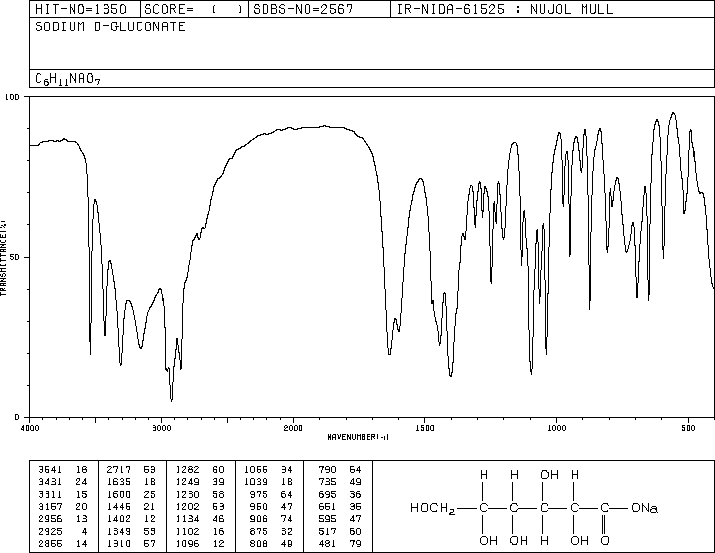This screenshot has width=715, height=553.
Task: Click the ONa group in the structure diagram
Action: click(x=645, y=508)
